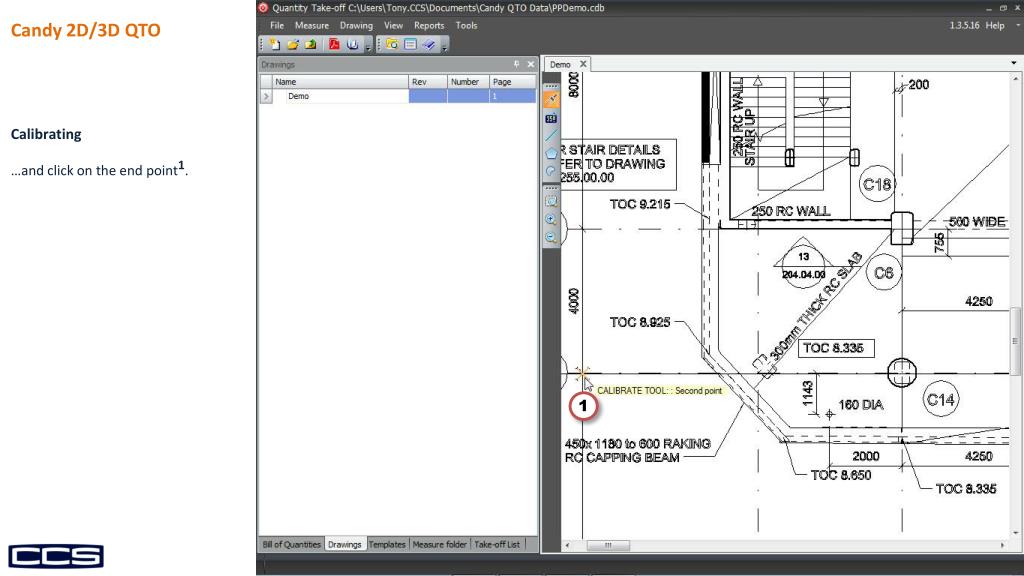Click the folder with magnifier icon
The image size is (1024, 576).
pyautogui.click(x=392, y=44)
